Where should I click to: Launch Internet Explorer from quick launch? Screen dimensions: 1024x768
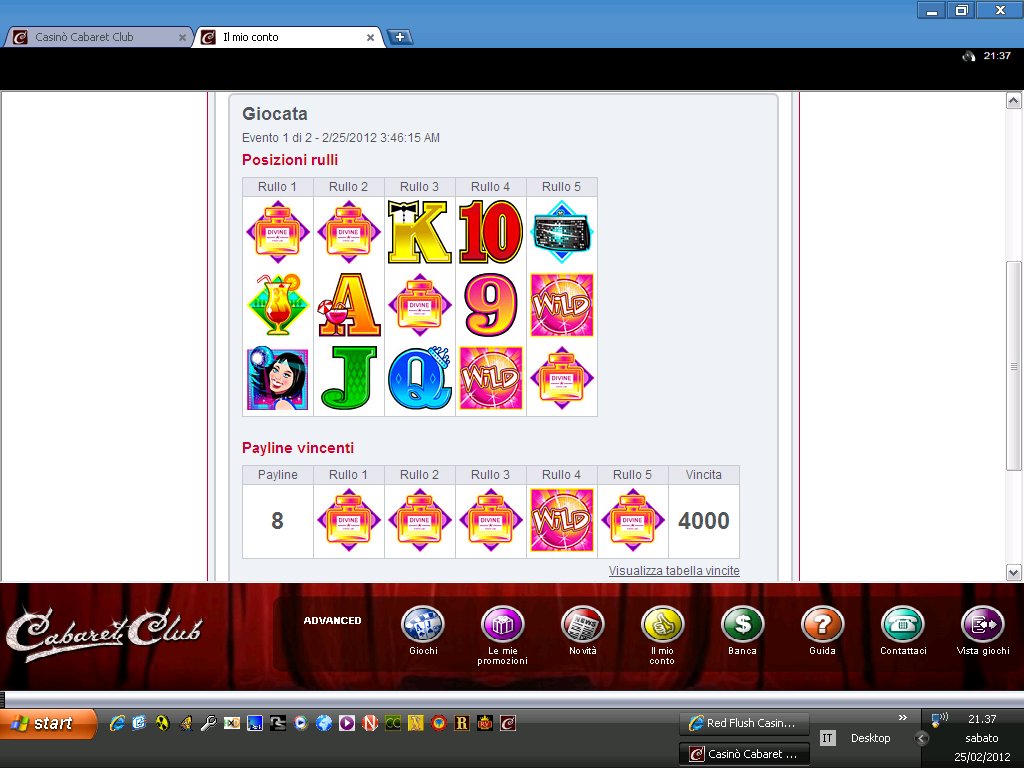[117, 723]
